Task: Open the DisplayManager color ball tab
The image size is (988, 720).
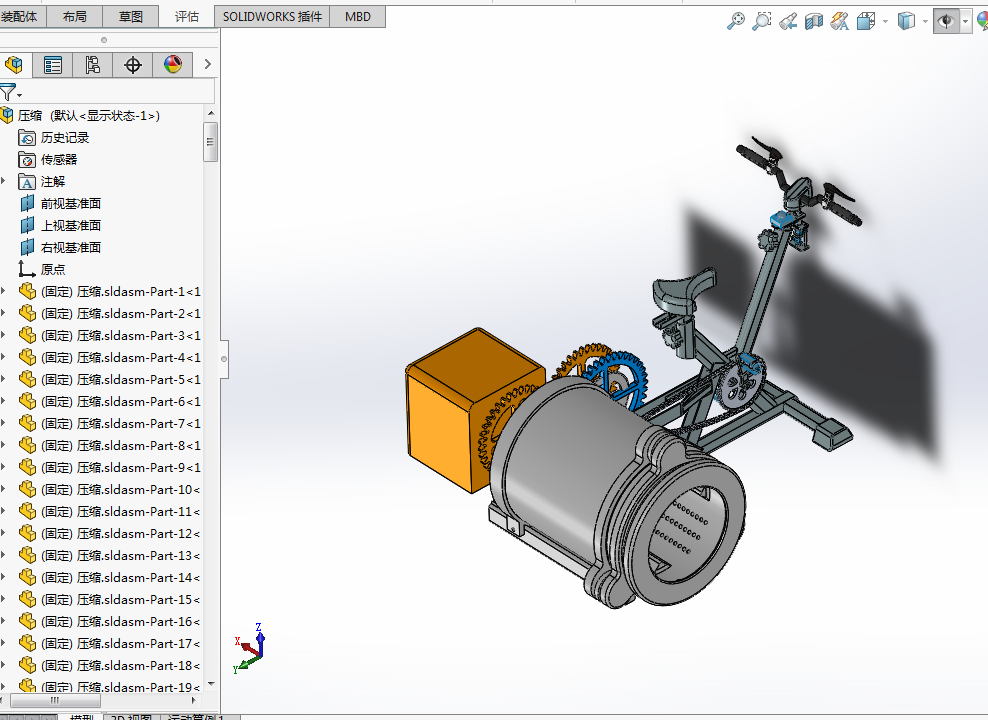Action: coord(173,65)
